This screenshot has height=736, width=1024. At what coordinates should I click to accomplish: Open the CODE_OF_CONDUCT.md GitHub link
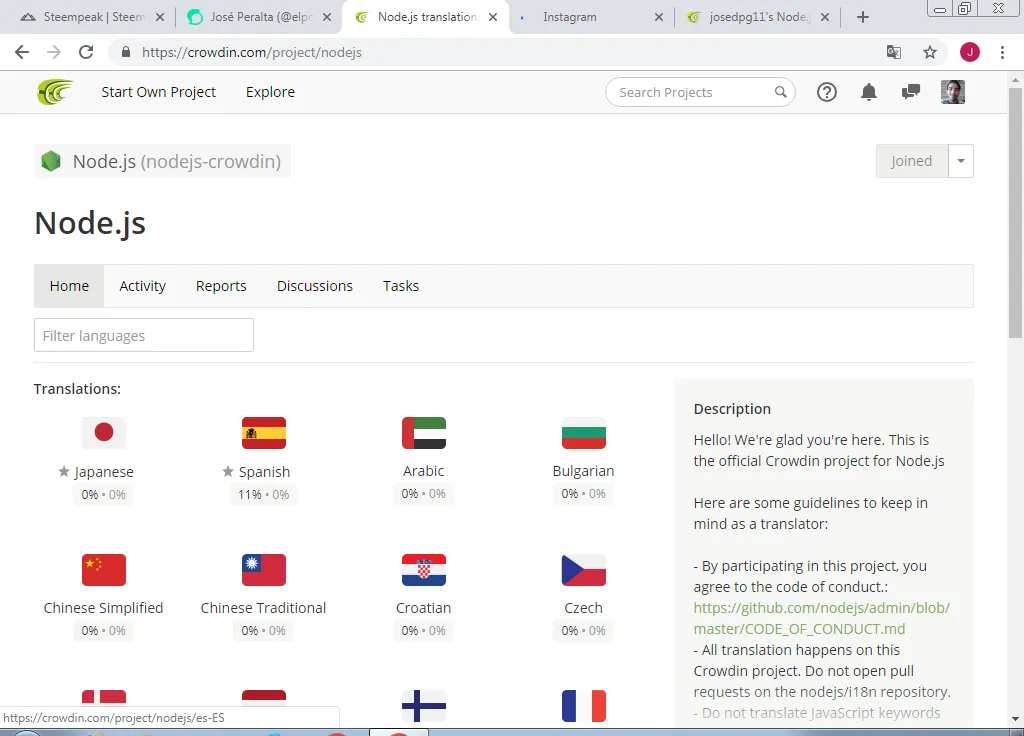822,618
